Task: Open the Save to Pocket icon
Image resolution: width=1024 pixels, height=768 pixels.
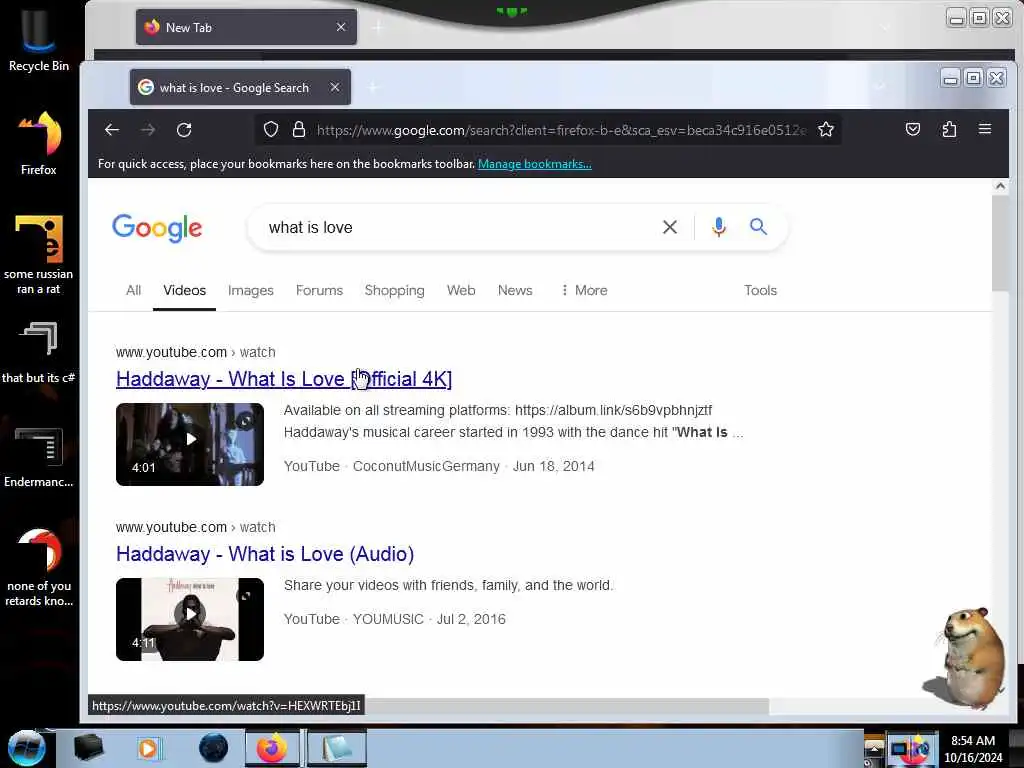Action: click(x=913, y=129)
